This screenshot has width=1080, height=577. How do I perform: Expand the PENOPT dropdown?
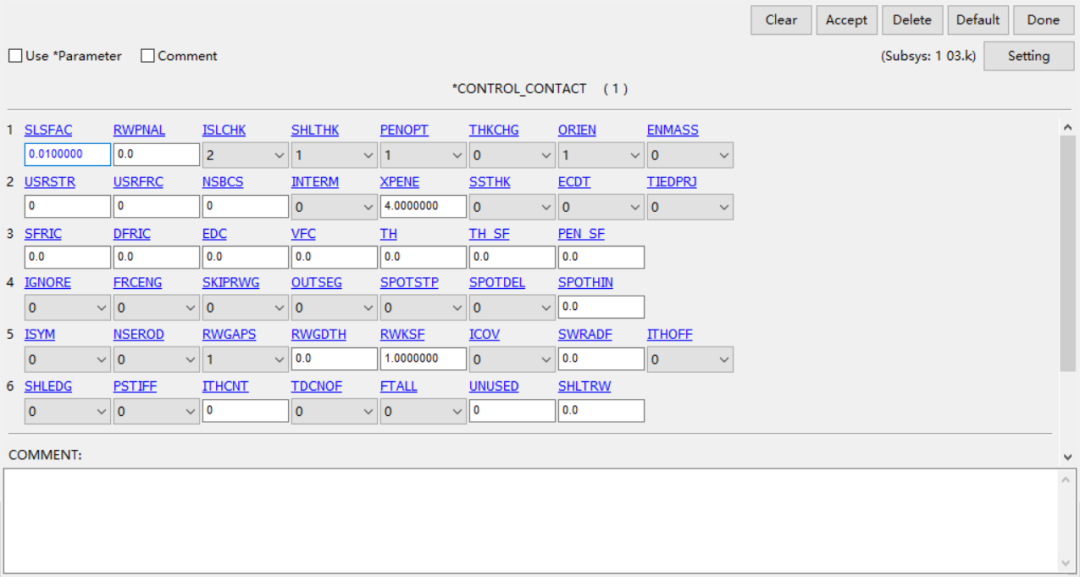click(423, 155)
